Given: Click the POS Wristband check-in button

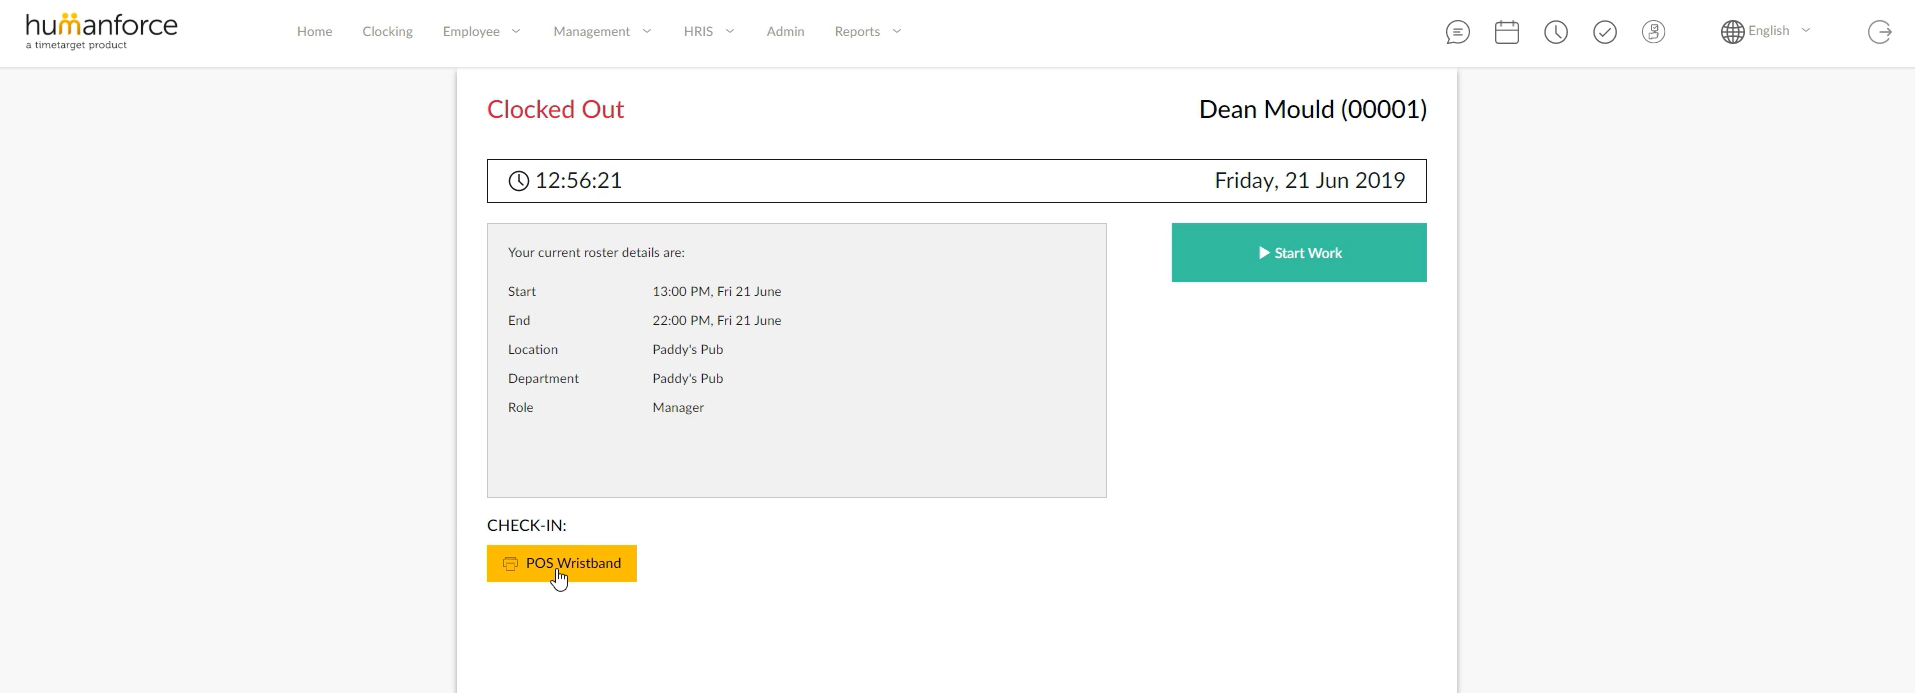Looking at the screenshot, I should (562, 564).
